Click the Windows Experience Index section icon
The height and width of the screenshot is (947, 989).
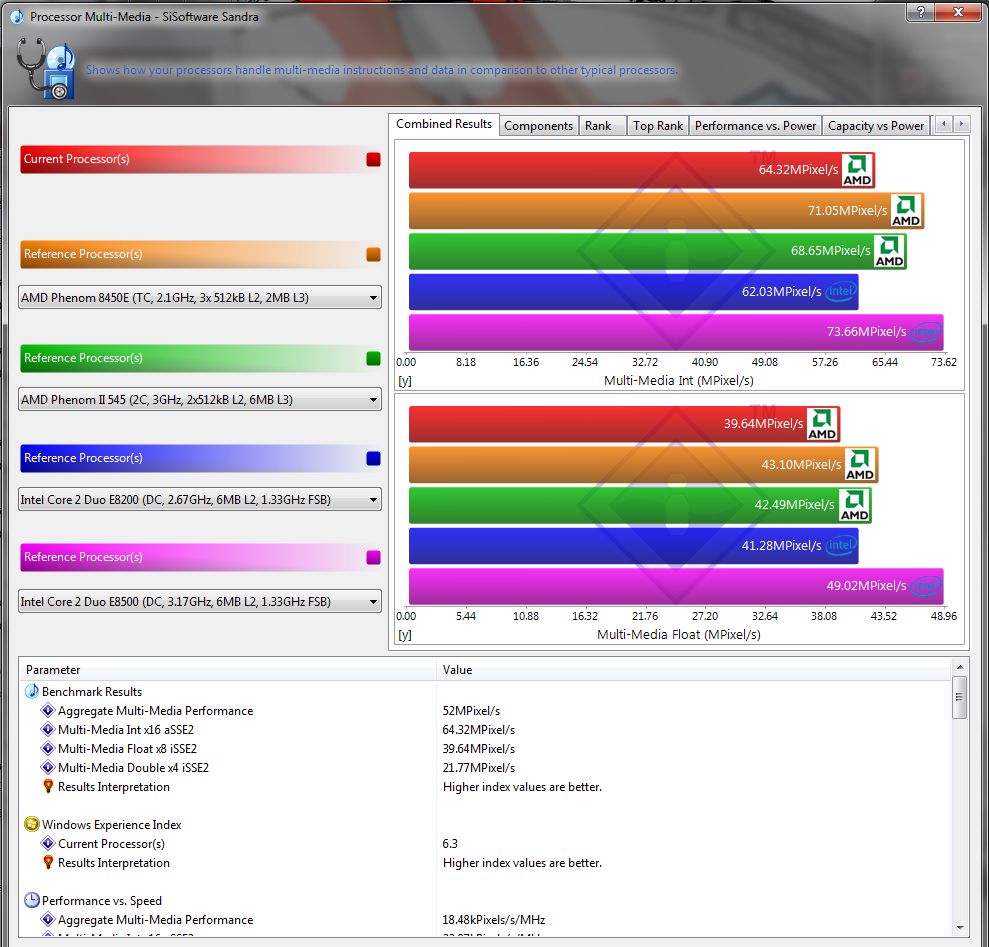[x=32, y=824]
